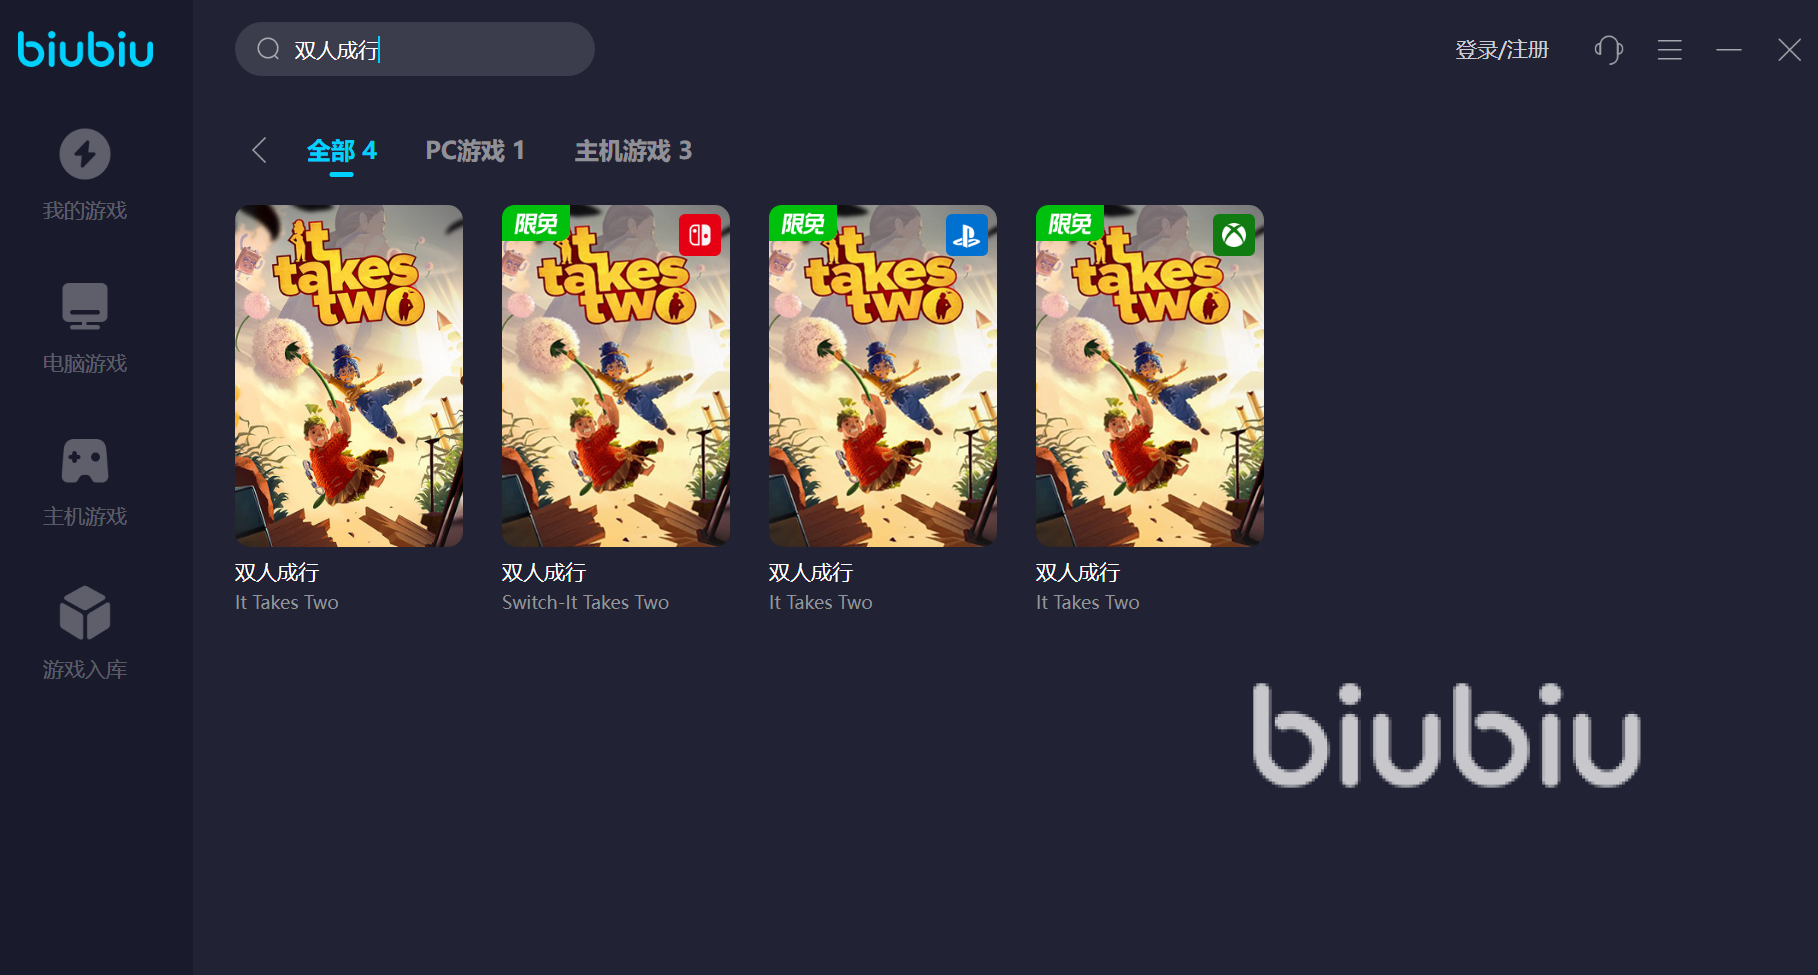Click the search magnifier icon
The height and width of the screenshot is (975, 1818).
click(268, 49)
